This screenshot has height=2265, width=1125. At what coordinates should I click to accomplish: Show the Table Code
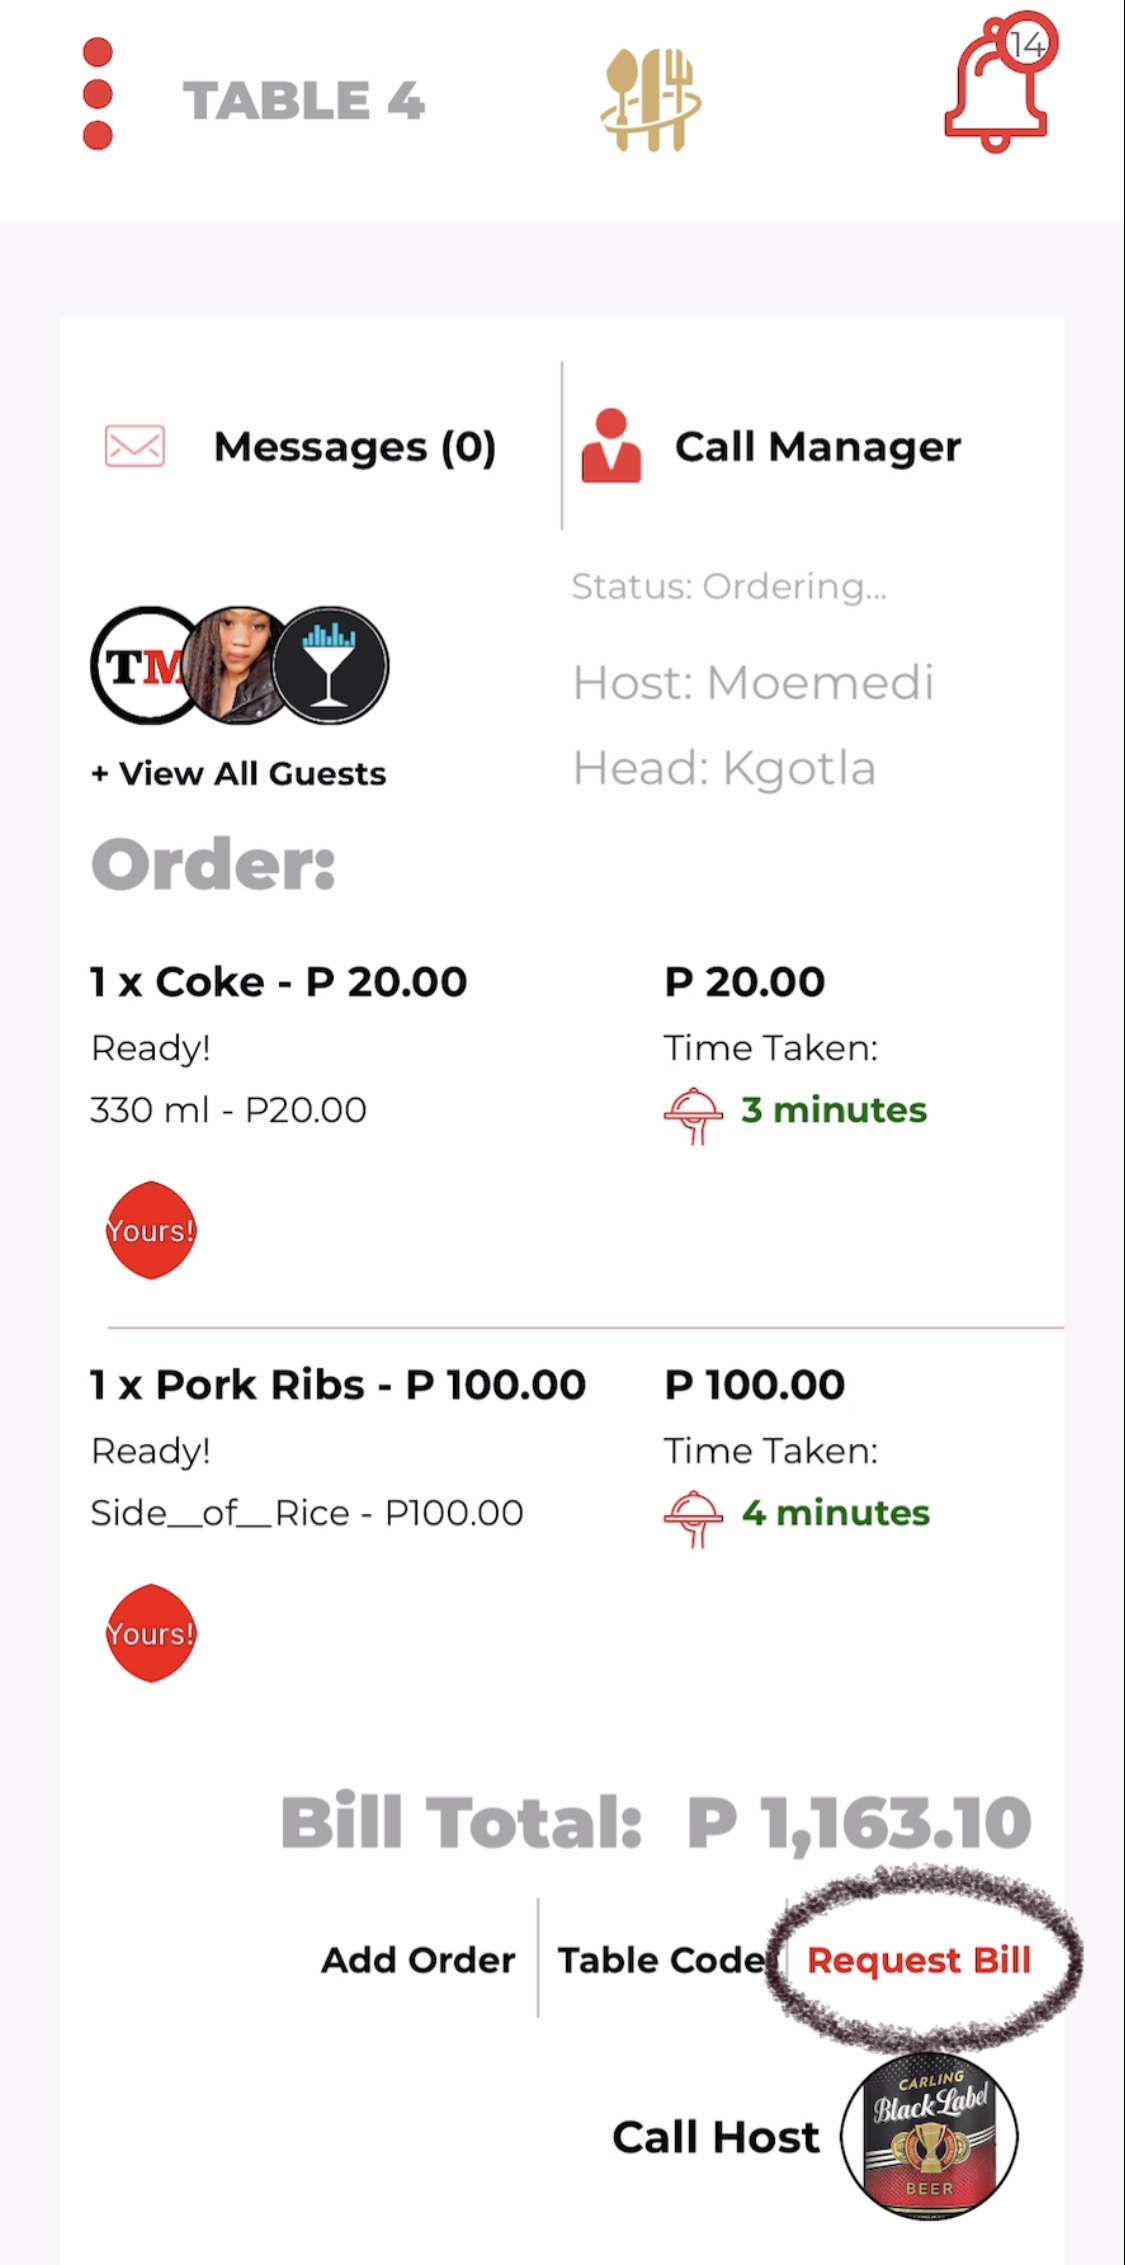point(660,1960)
